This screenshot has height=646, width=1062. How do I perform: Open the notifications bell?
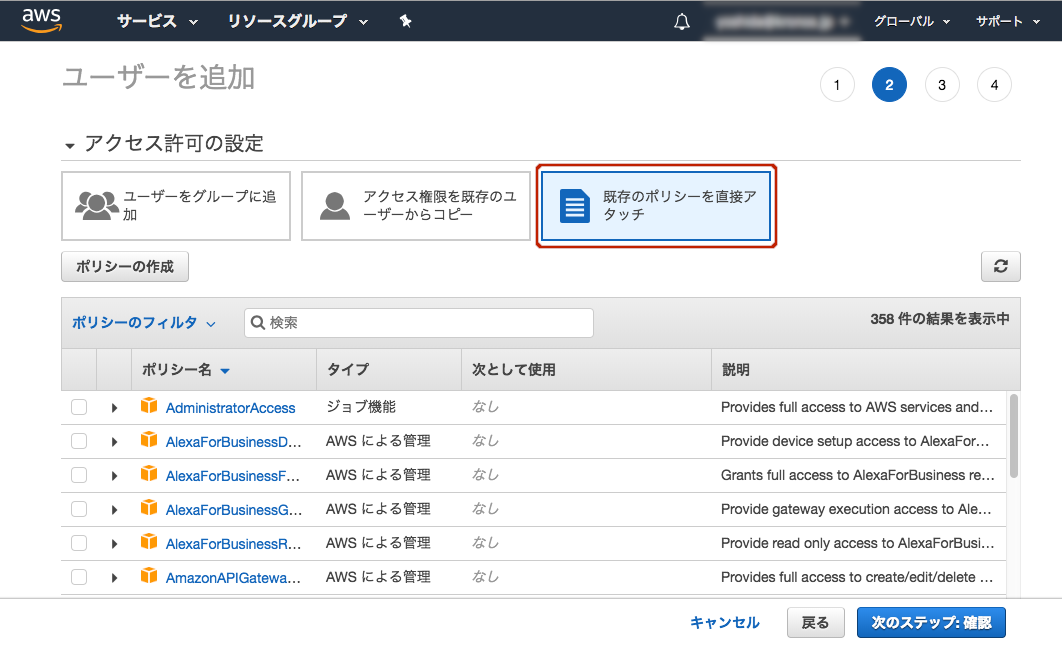click(682, 22)
